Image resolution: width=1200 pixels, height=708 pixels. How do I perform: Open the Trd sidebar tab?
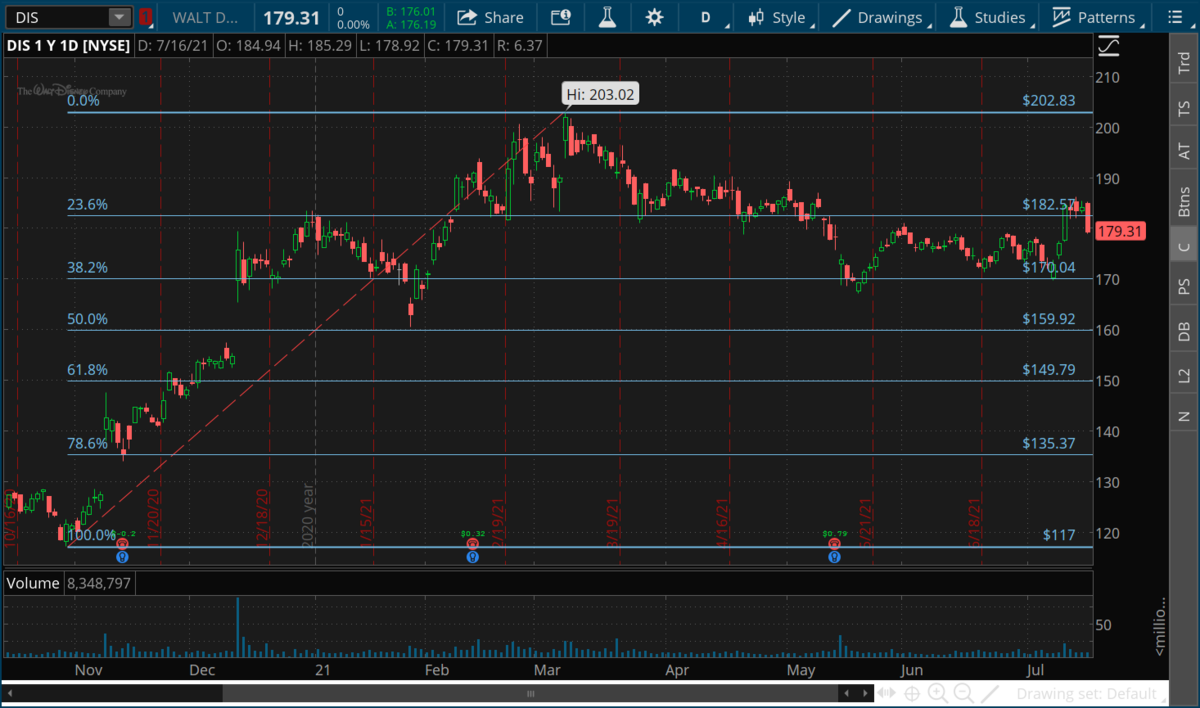pyautogui.click(x=1184, y=60)
